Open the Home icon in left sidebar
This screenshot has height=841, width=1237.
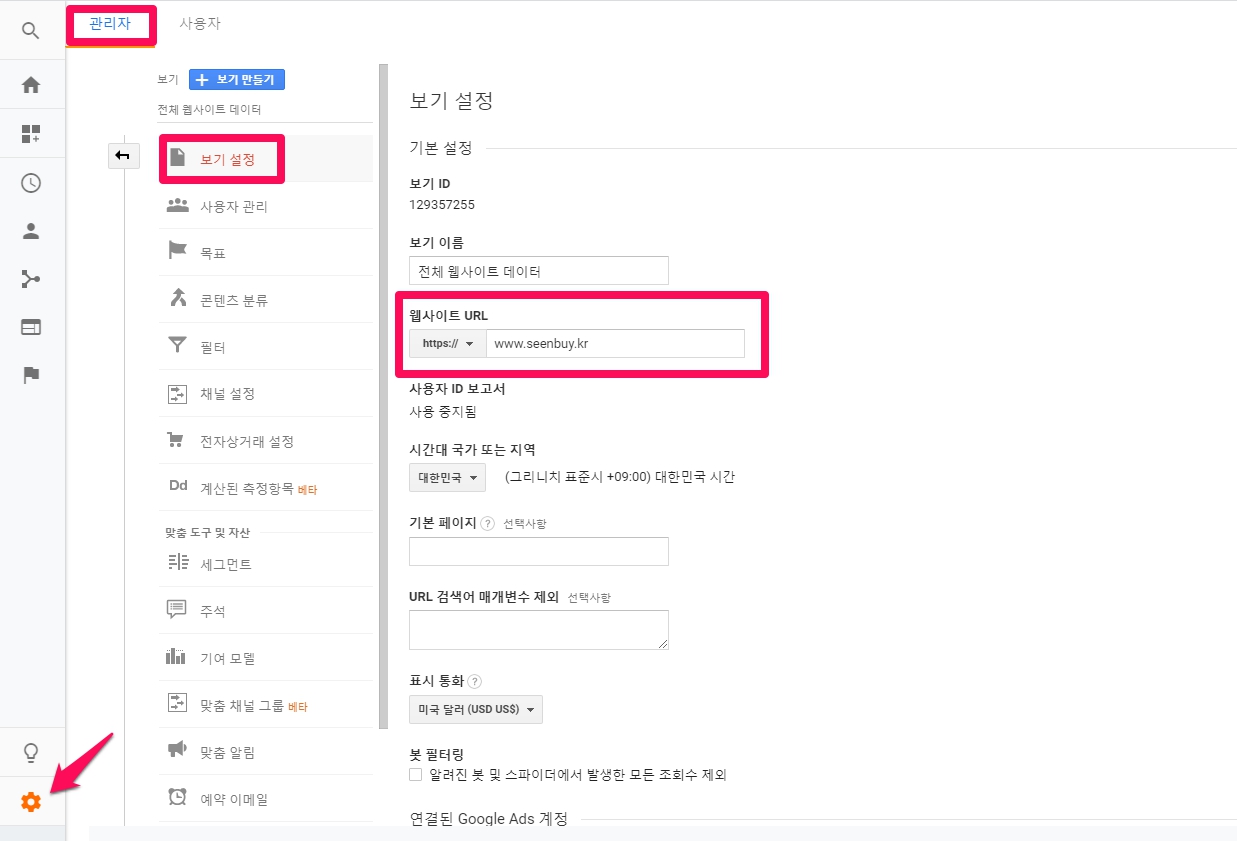31,85
